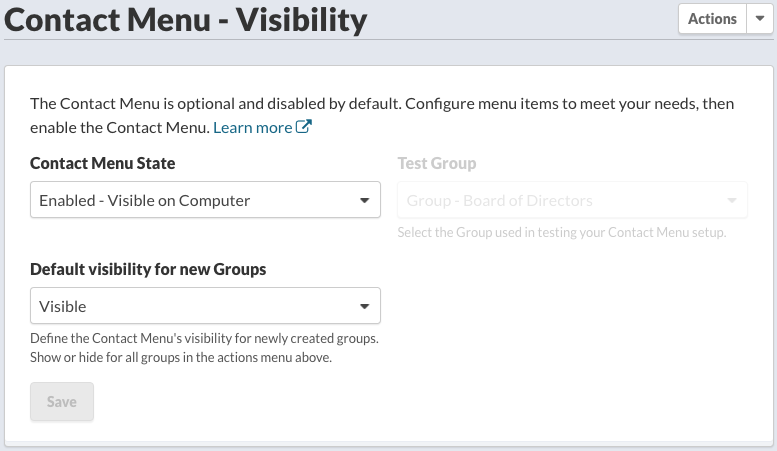Viewport: 777px width, 451px height.
Task: Click the Test Group label
Action: (437, 163)
